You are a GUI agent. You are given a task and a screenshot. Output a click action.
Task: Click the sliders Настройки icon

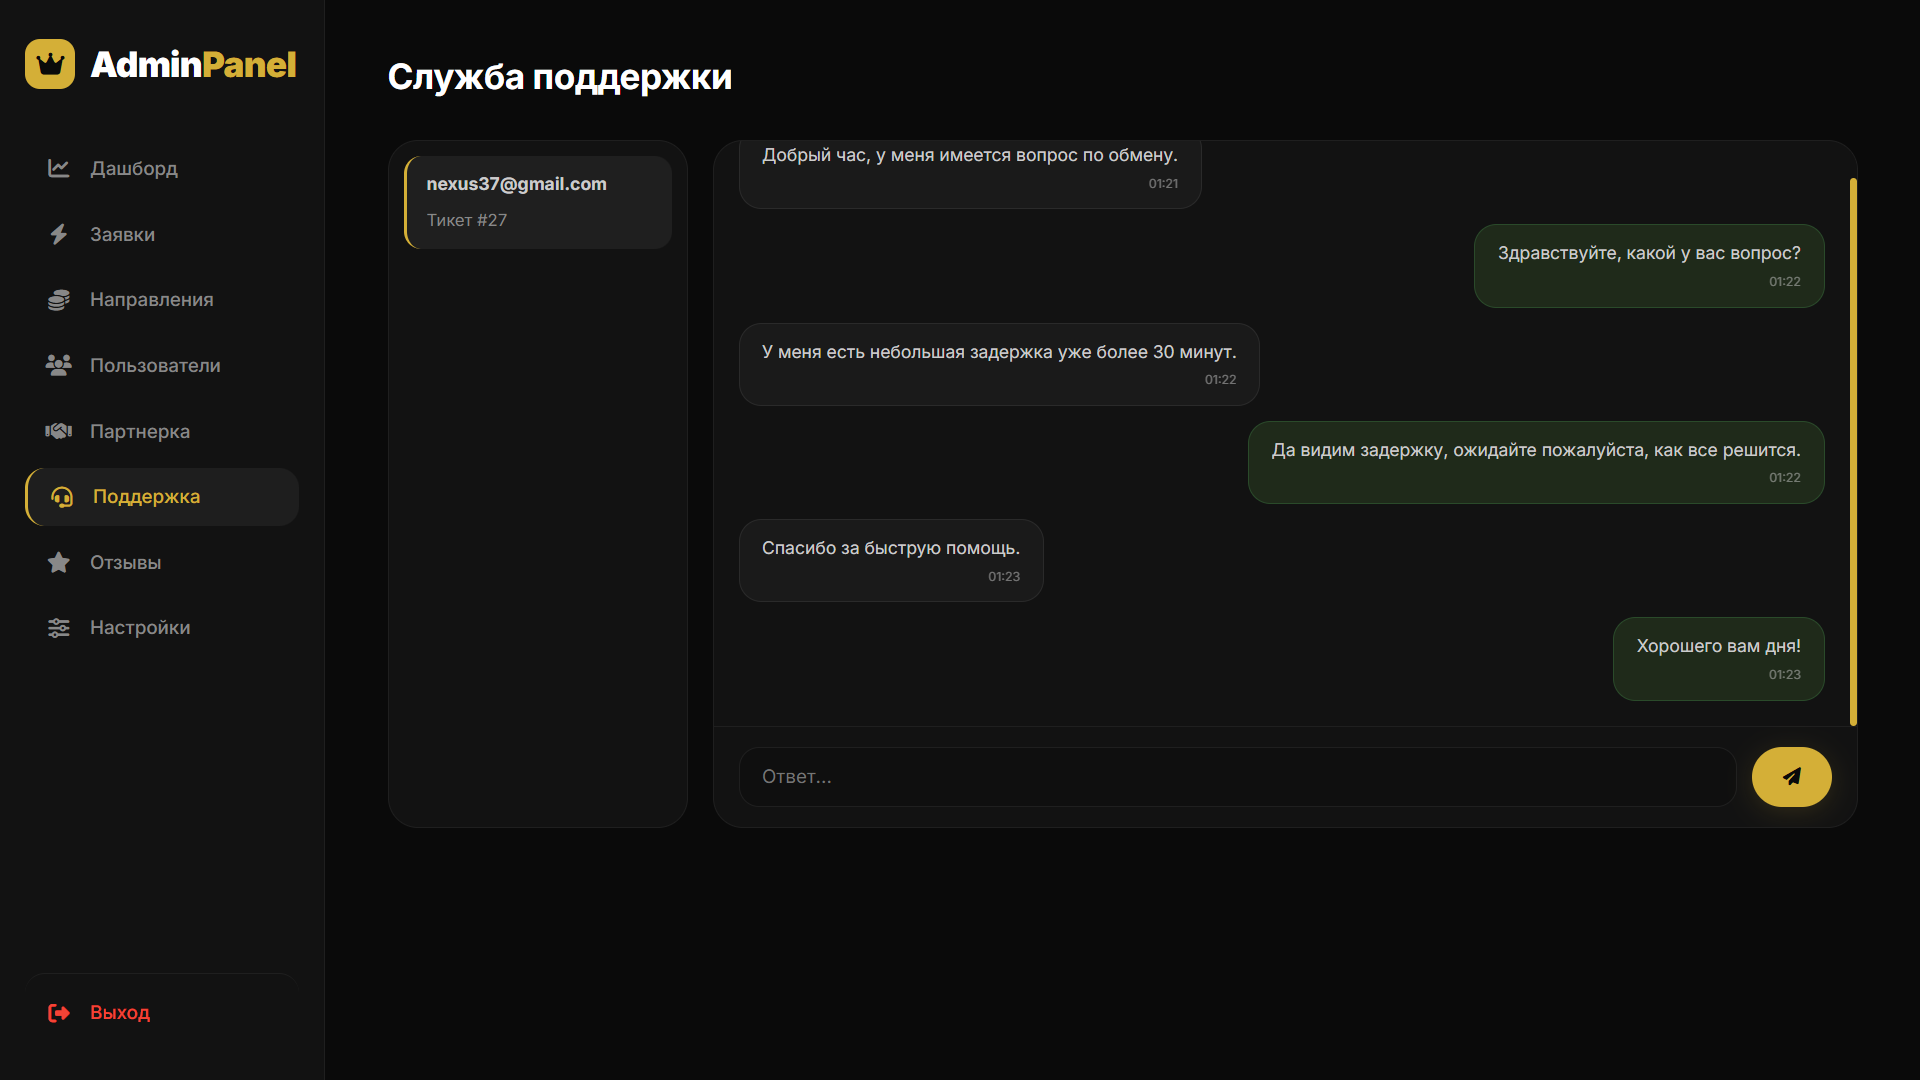[59, 628]
